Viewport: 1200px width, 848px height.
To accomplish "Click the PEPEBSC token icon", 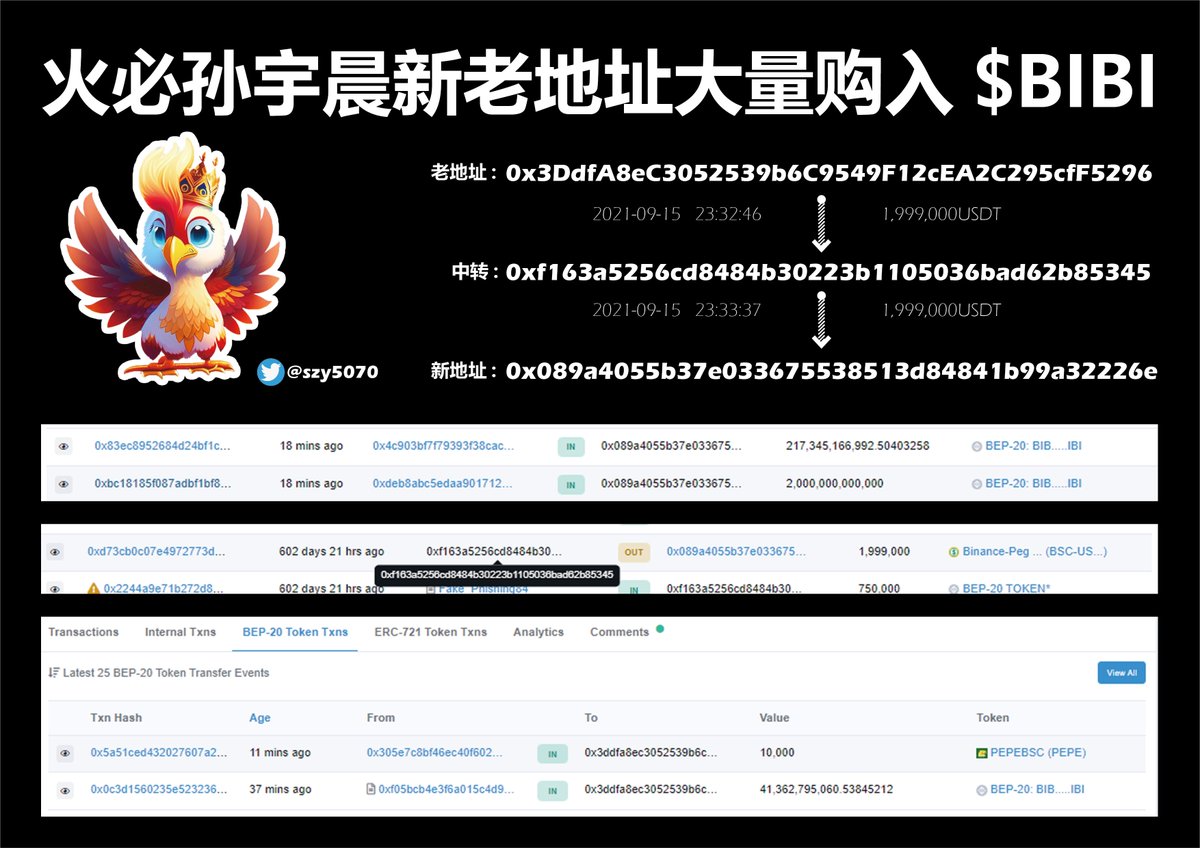I will [x=982, y=753].
